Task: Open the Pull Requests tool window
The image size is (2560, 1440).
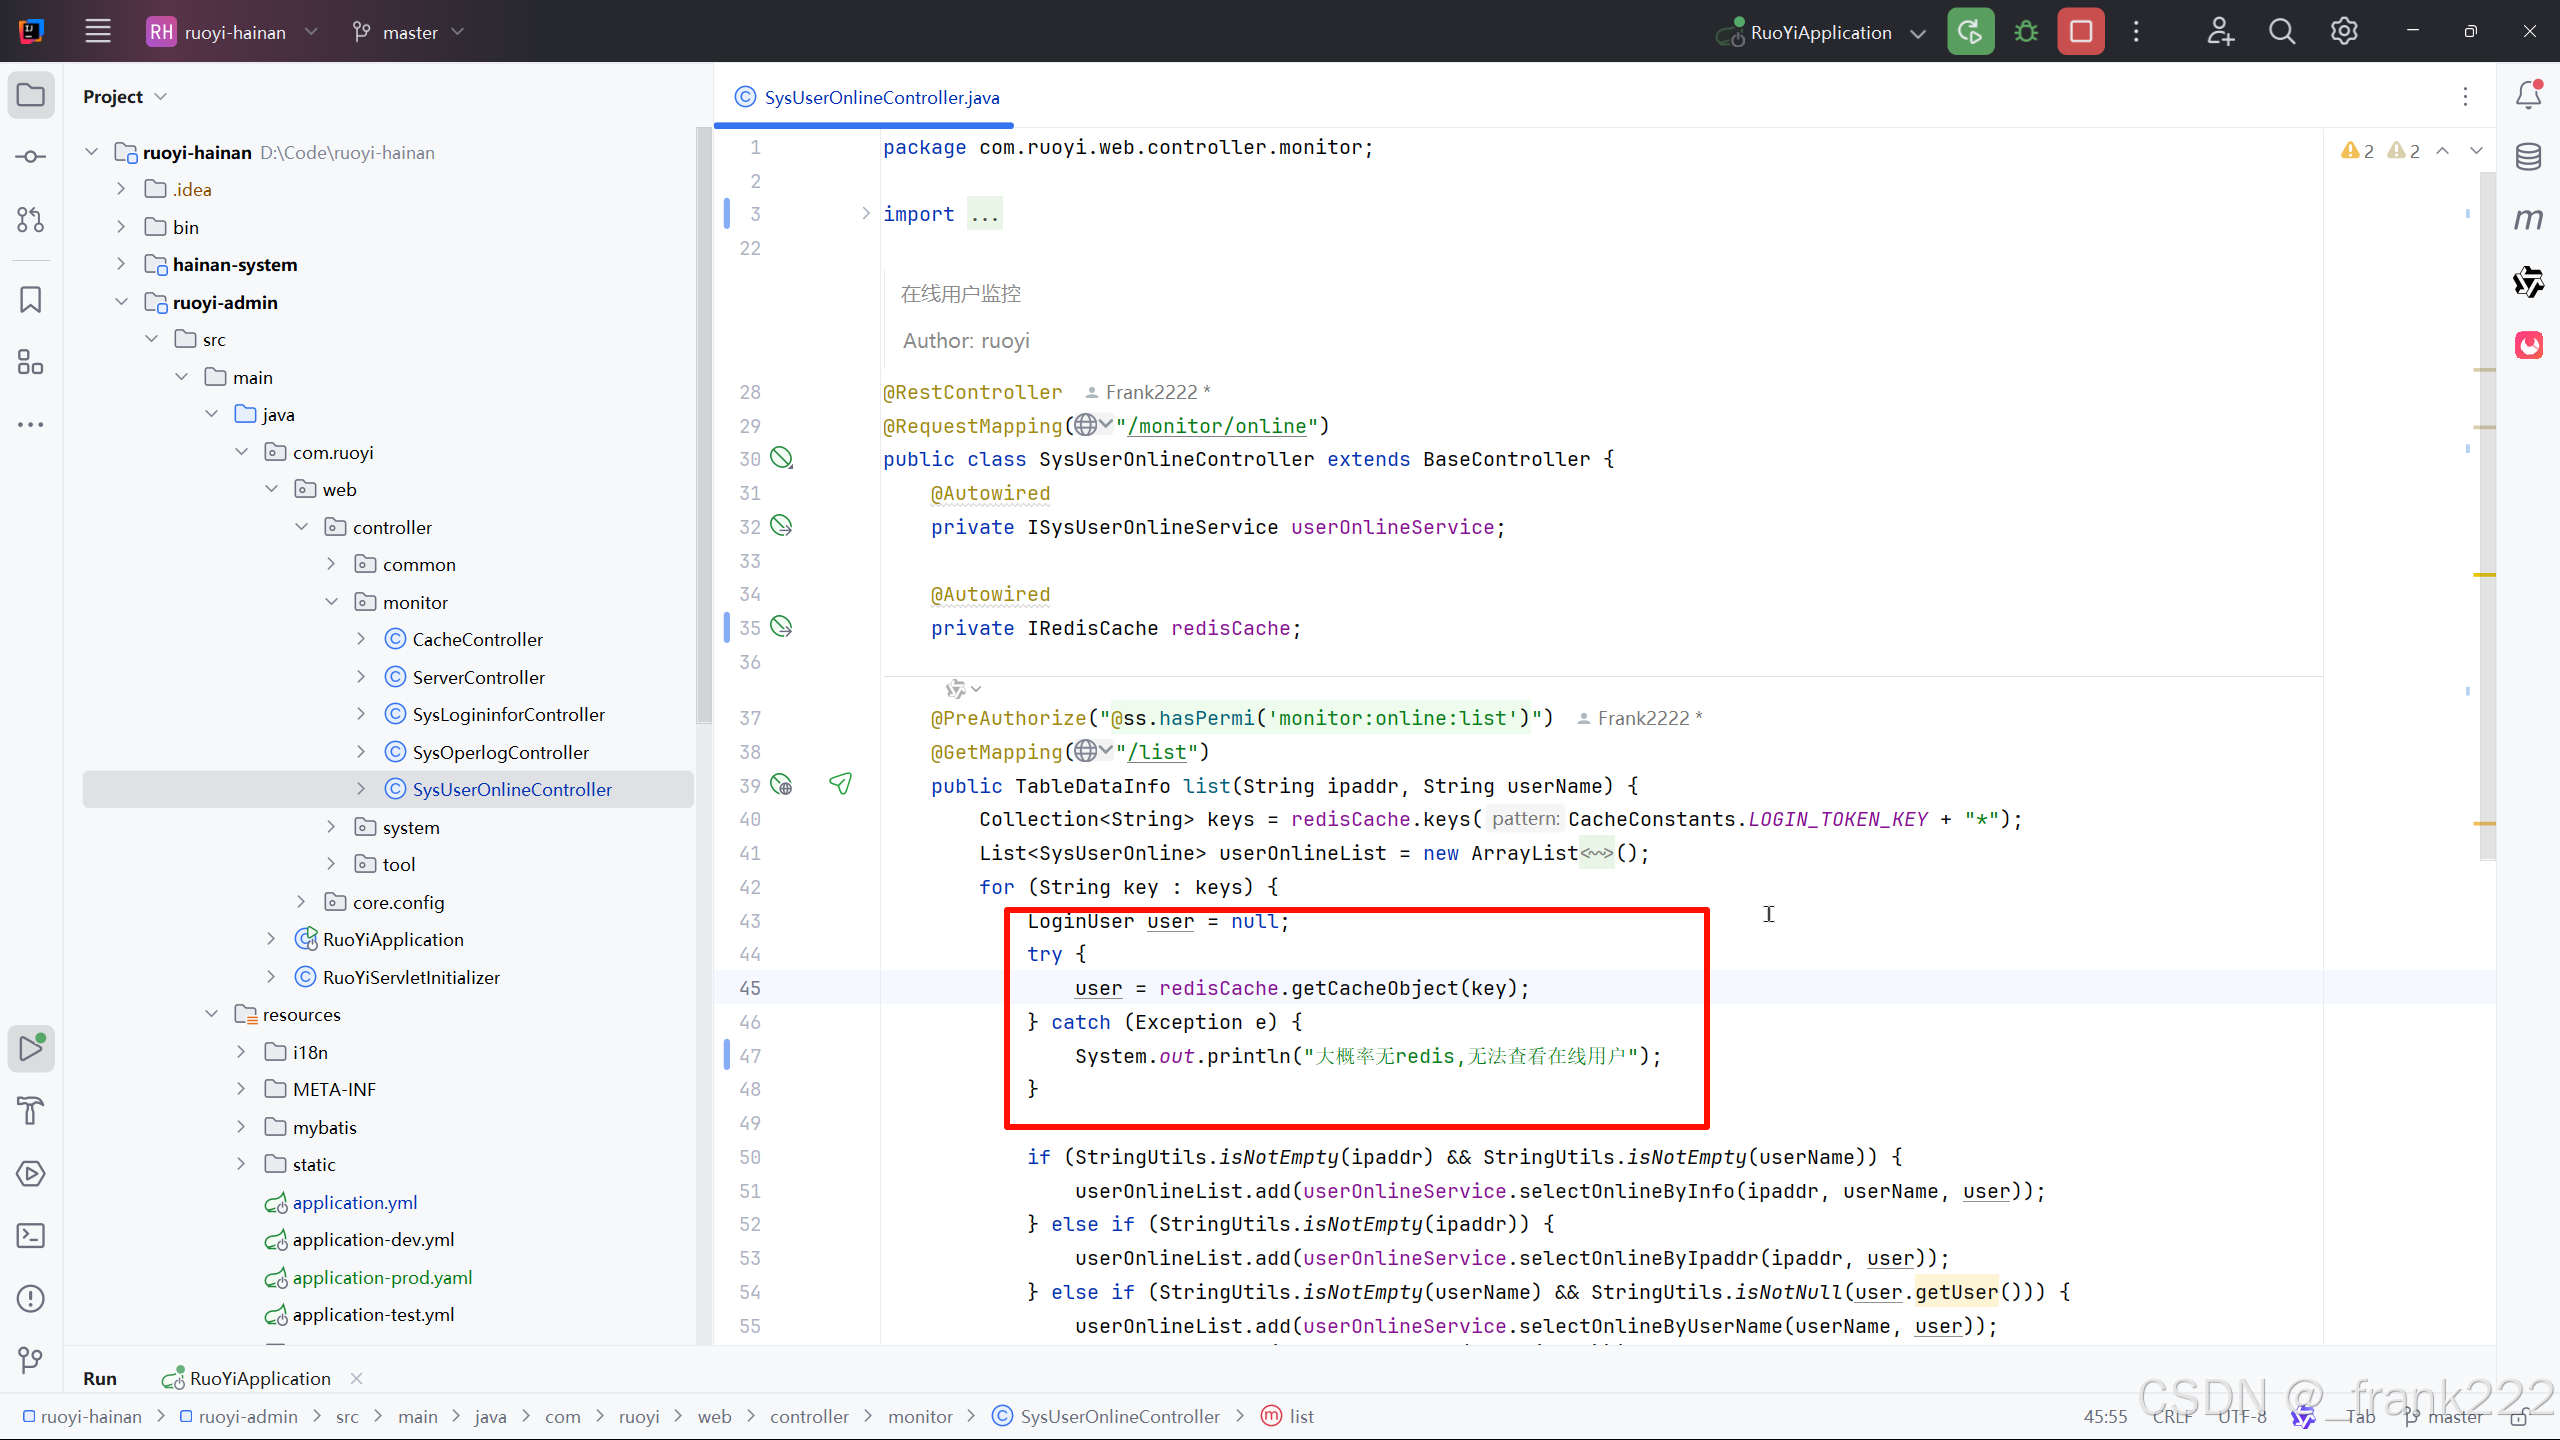Action: point(31,220)
